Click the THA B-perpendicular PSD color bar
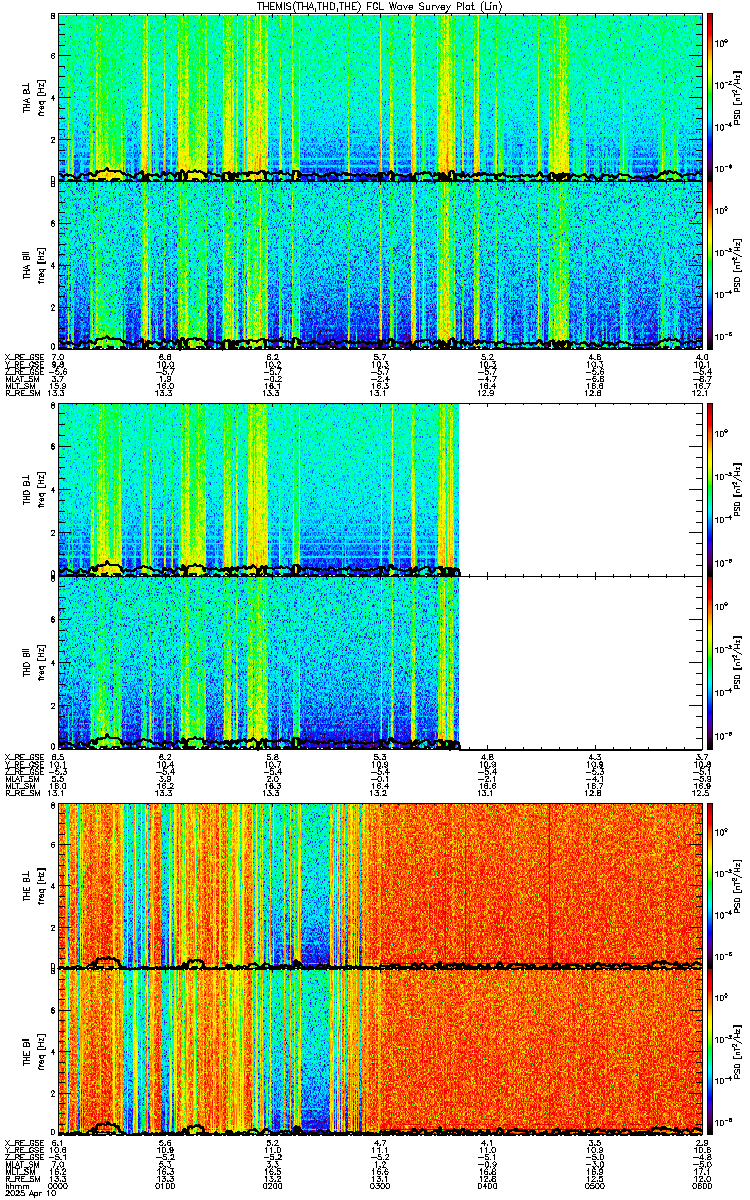 pyautogui.click(x=711, y=96)
